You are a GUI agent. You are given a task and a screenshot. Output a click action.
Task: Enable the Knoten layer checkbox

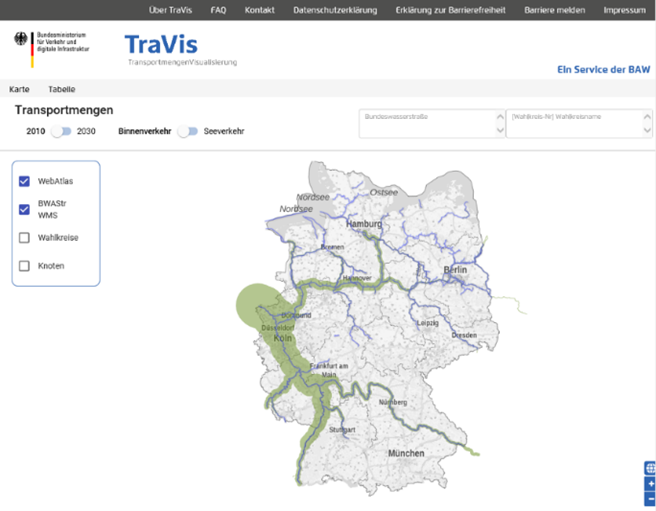tap(25, 266)
